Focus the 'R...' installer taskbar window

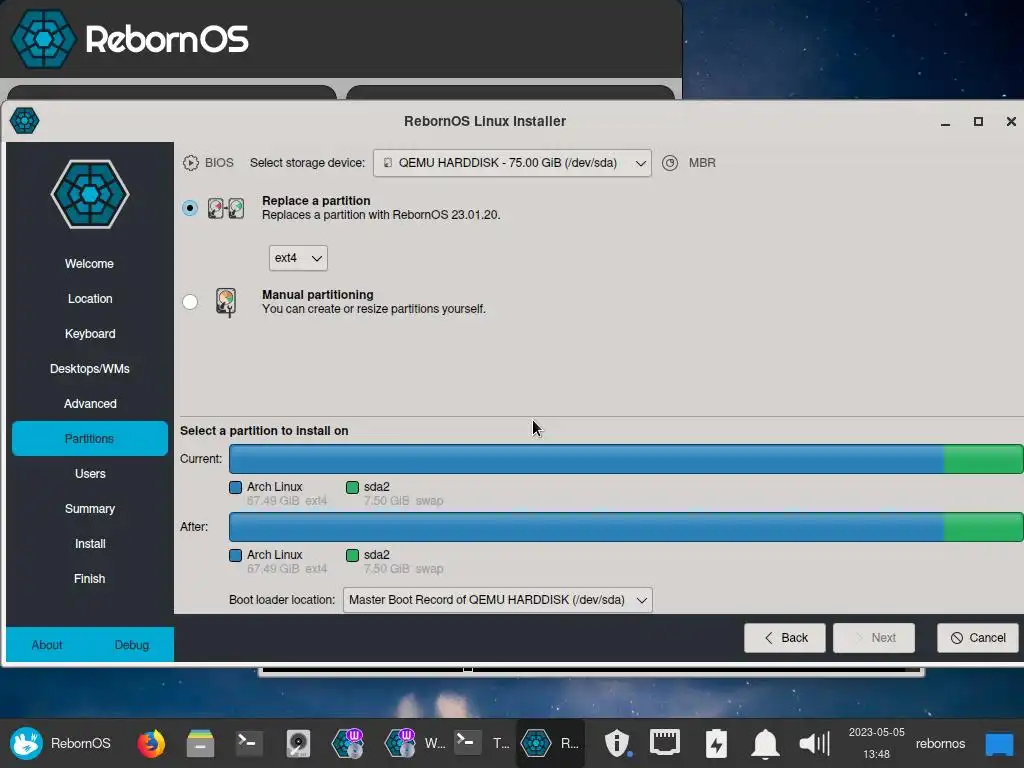tap(550, 743)
